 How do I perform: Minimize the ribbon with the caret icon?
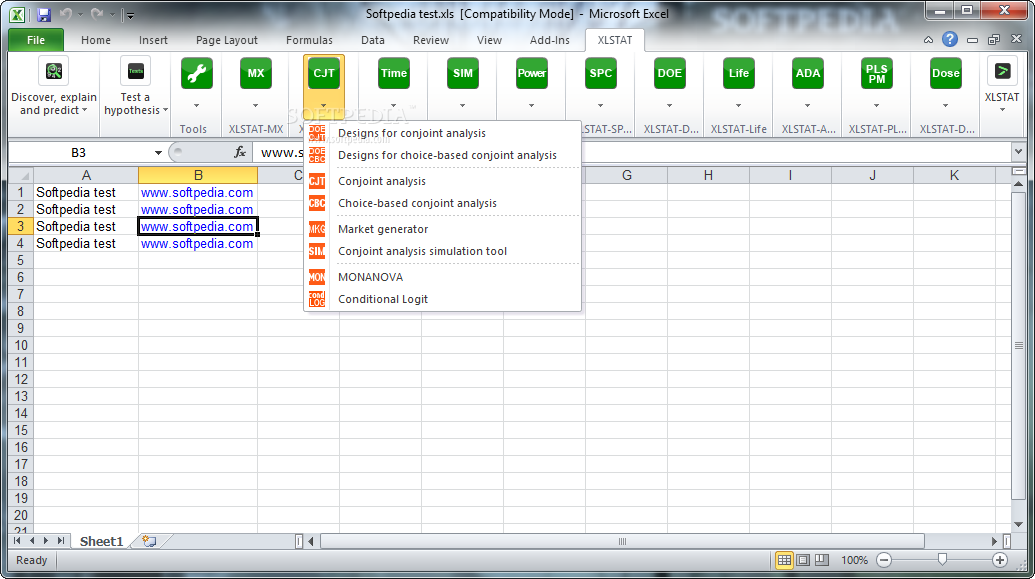point(928,40)
